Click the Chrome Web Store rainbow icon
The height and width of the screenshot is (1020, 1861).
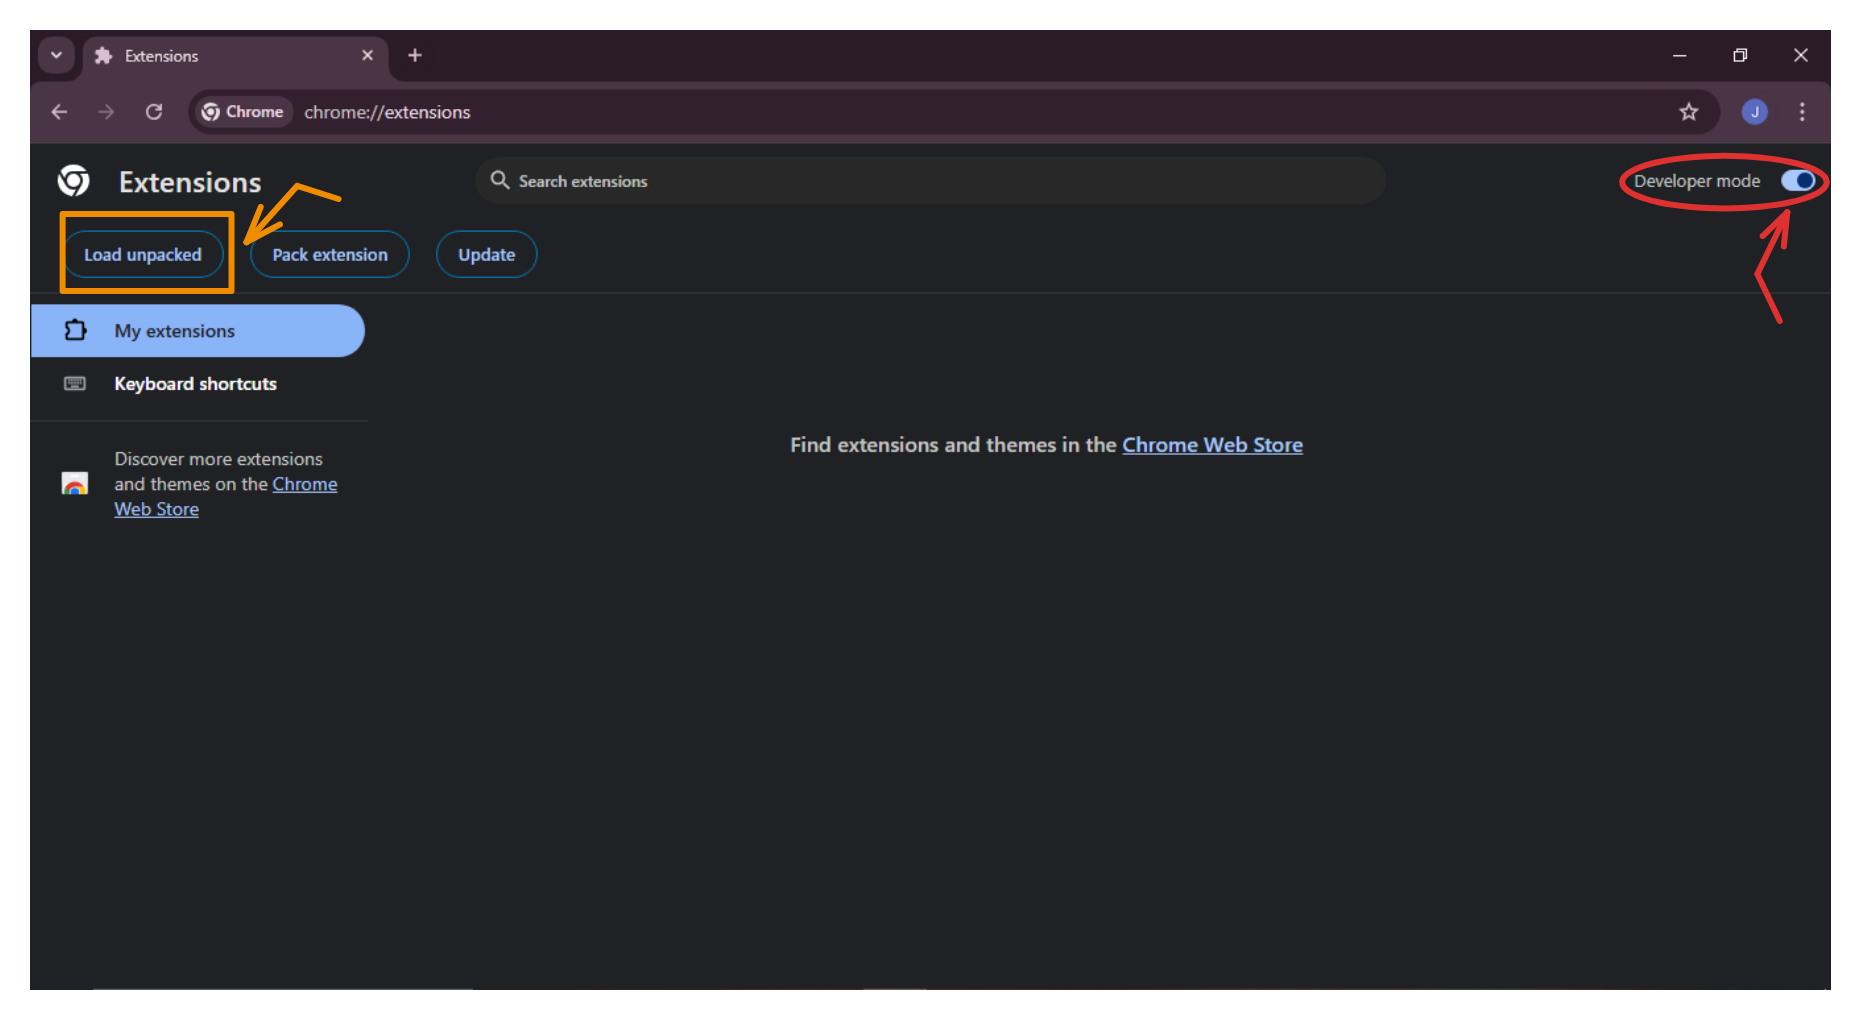[75, 484]
